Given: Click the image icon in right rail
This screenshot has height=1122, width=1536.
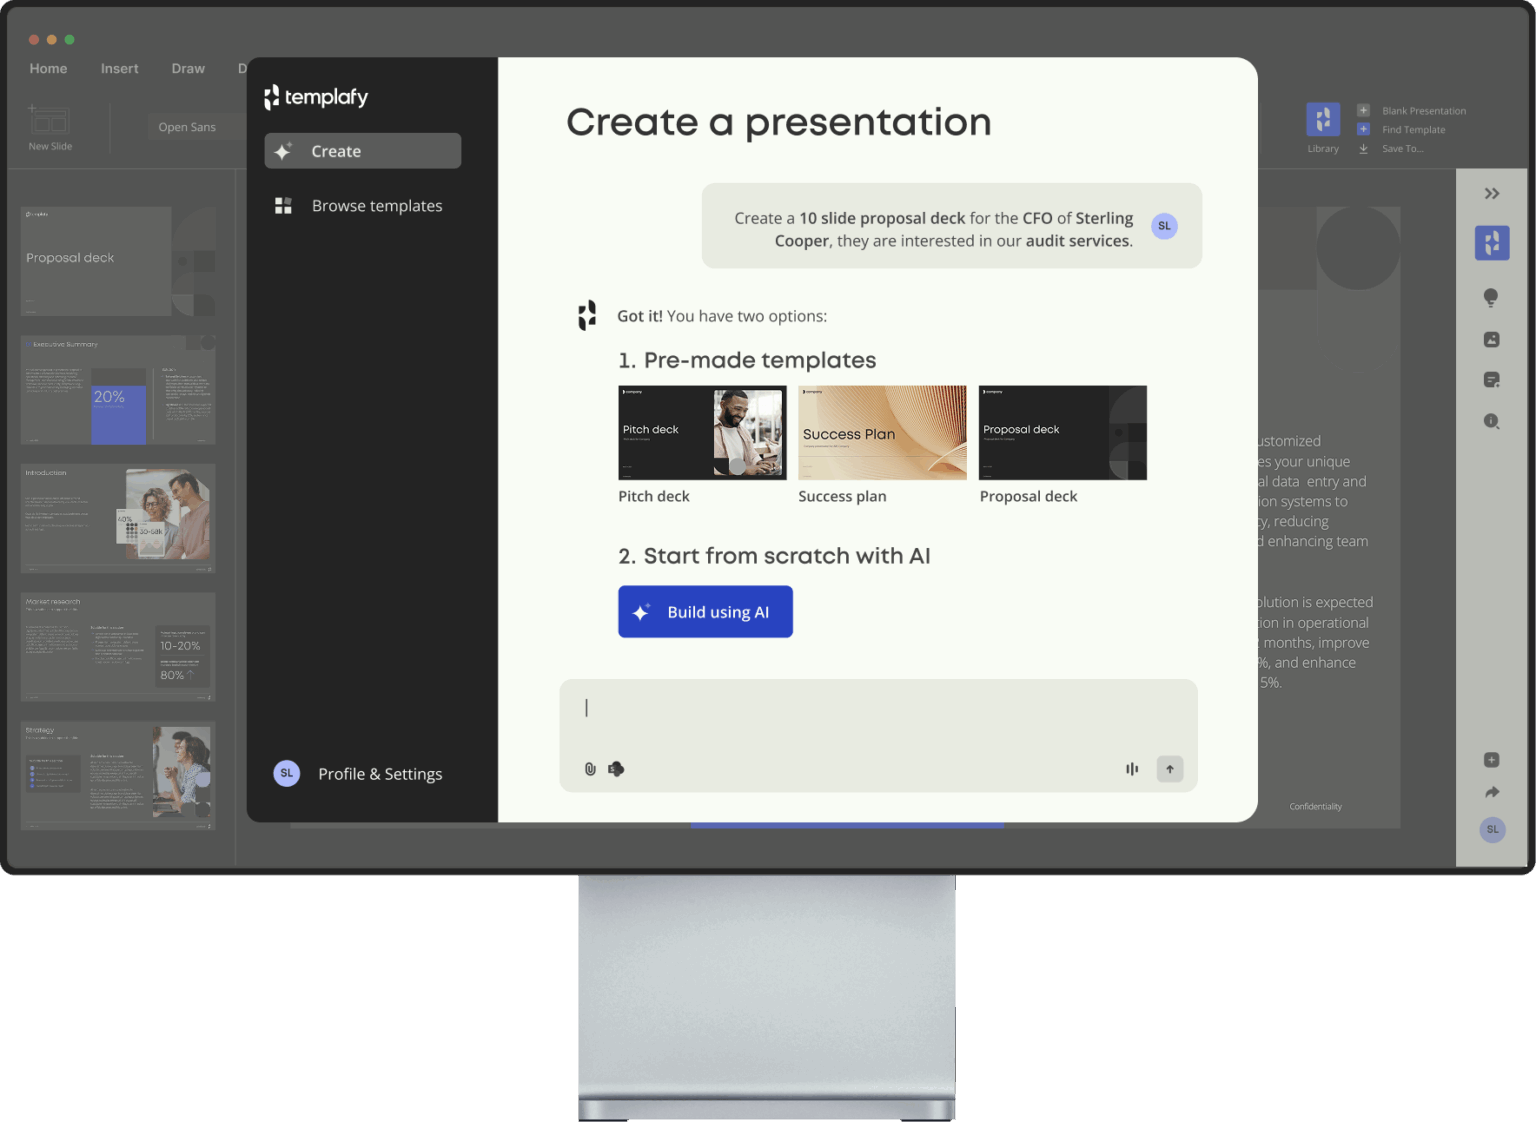Looking at the screenshot, I should pyautogui.click(x=1491, y=340).
